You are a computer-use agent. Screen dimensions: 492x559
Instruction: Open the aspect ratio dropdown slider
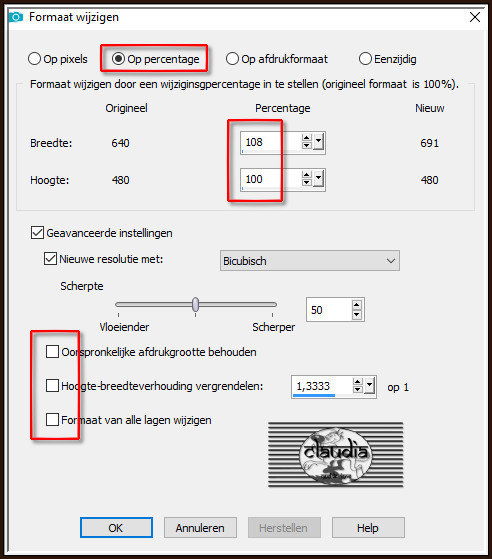coord(369,385)
